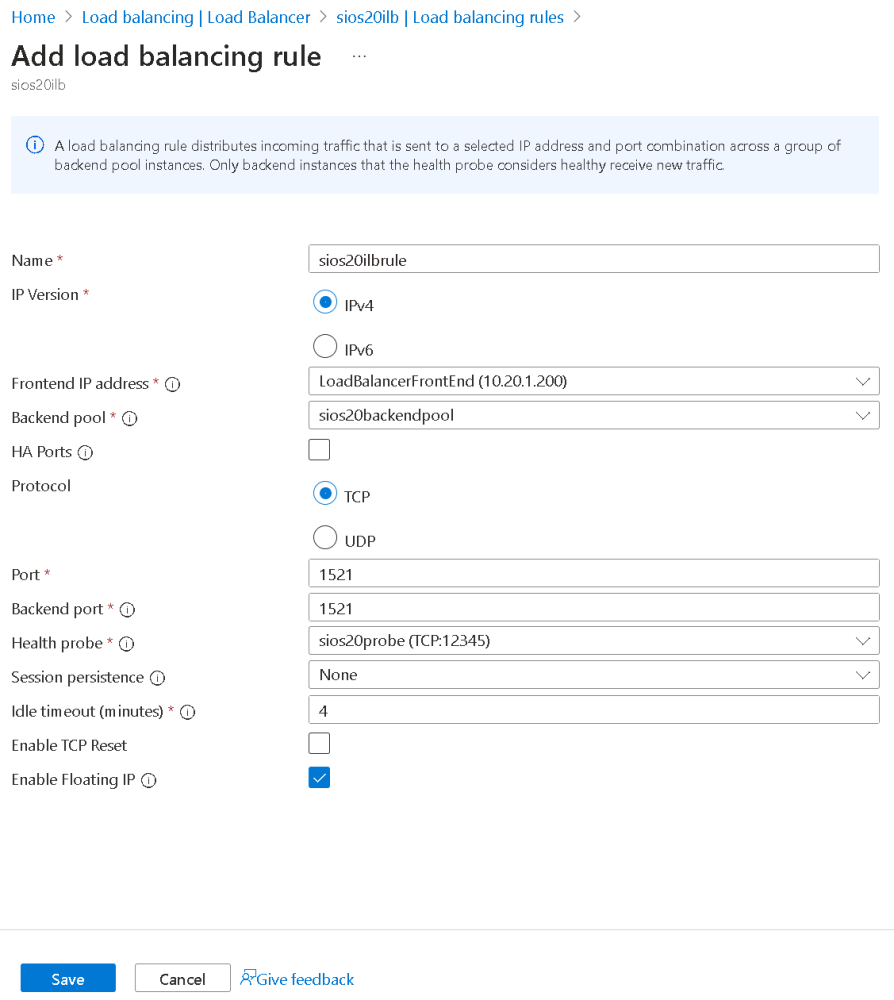Go to Home breadcrumb
The image size is (894, 1000).
[33, 17]
